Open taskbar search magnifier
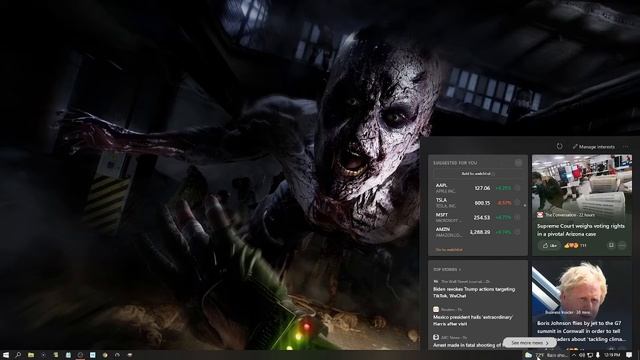This screenshot has width=640, height=360. point(18,355)
